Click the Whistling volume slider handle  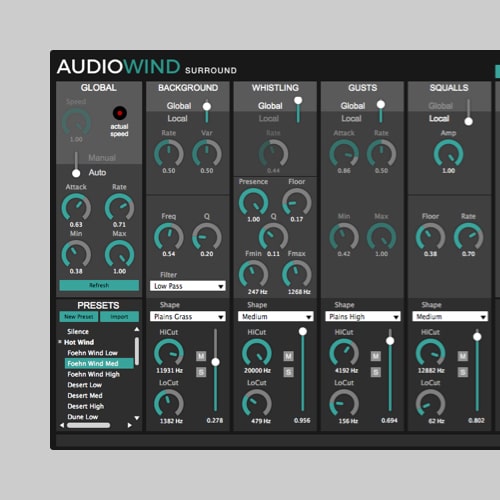303,331
